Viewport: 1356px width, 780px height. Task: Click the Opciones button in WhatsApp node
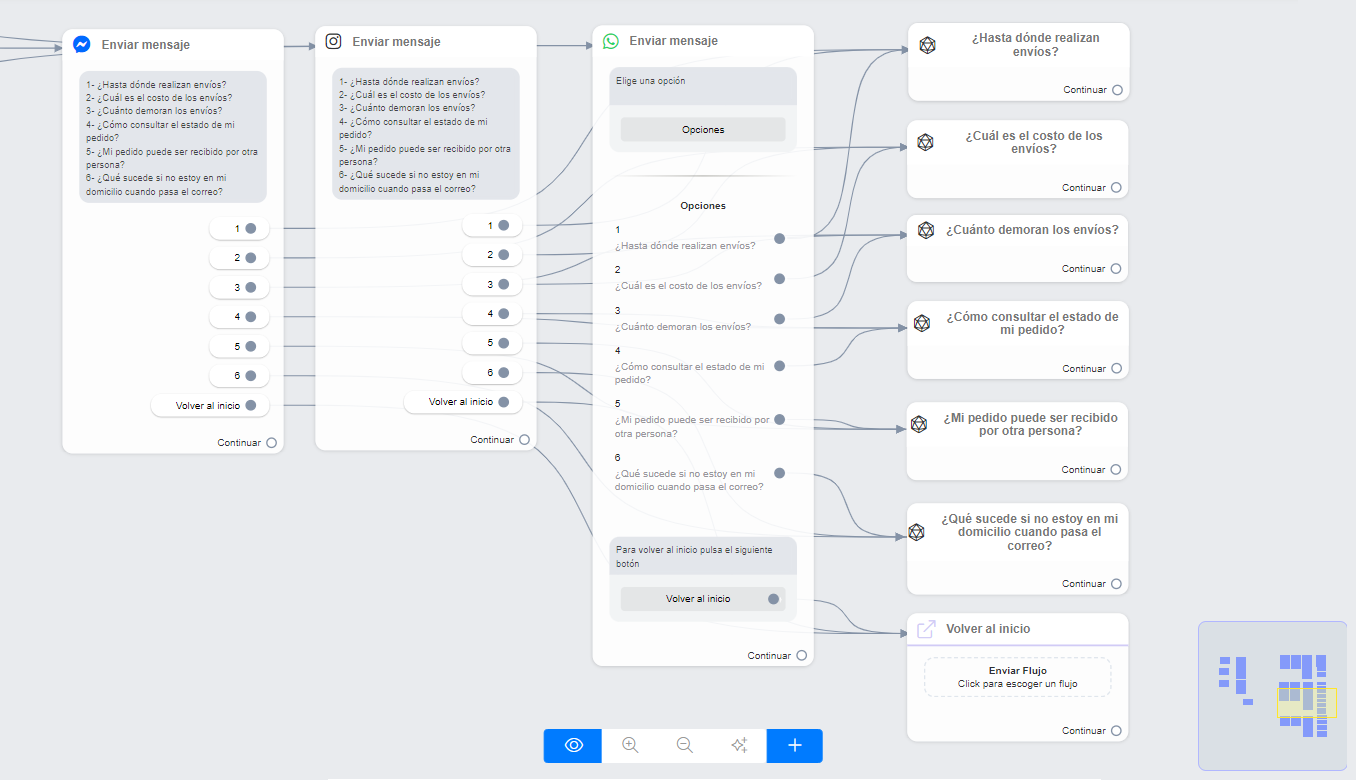pyautogui.click(x=703, y=130)
